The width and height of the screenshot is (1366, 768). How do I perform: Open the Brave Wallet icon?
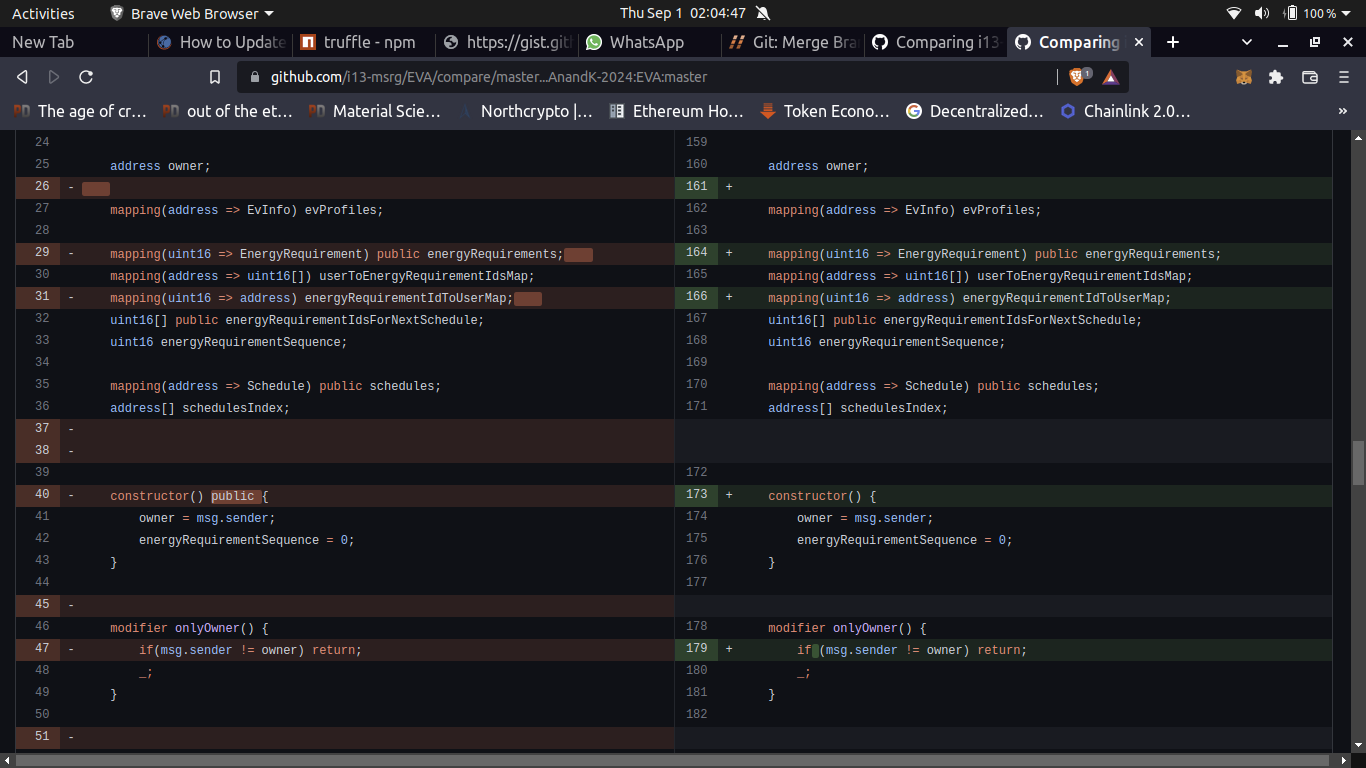point(1312,76)
